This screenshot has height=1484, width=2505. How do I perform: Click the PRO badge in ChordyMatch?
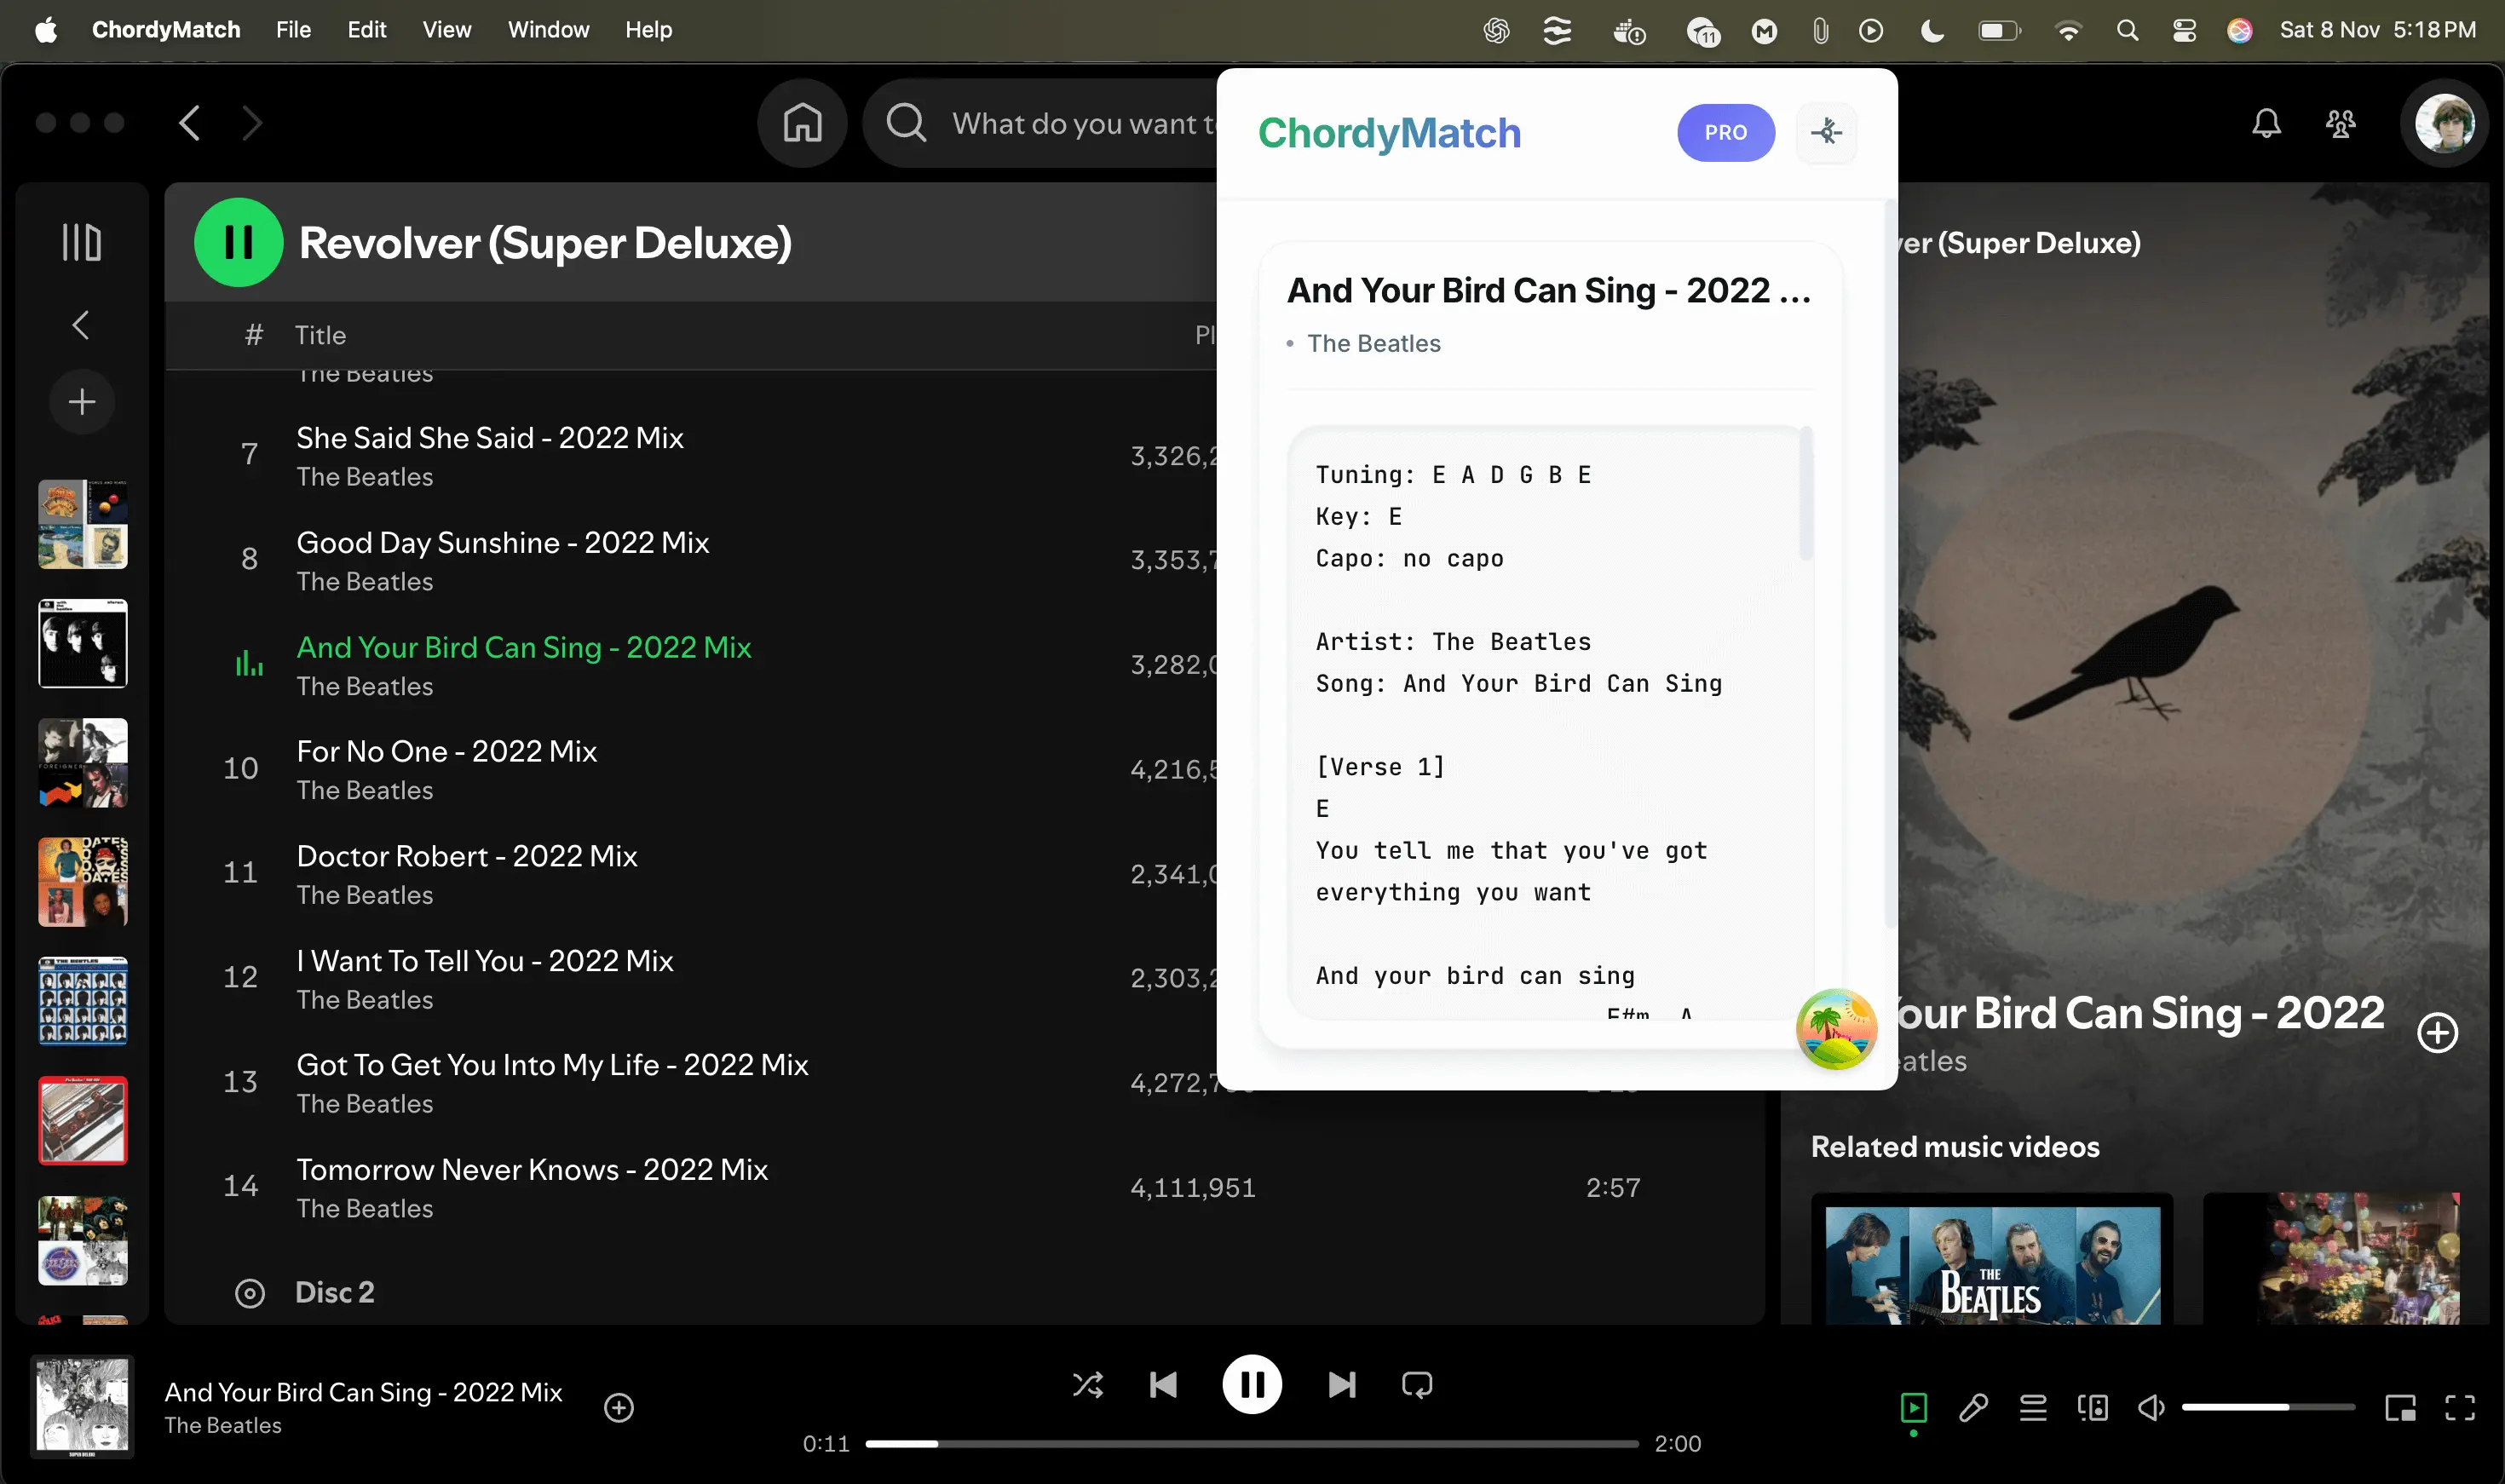coord(1726,132)
